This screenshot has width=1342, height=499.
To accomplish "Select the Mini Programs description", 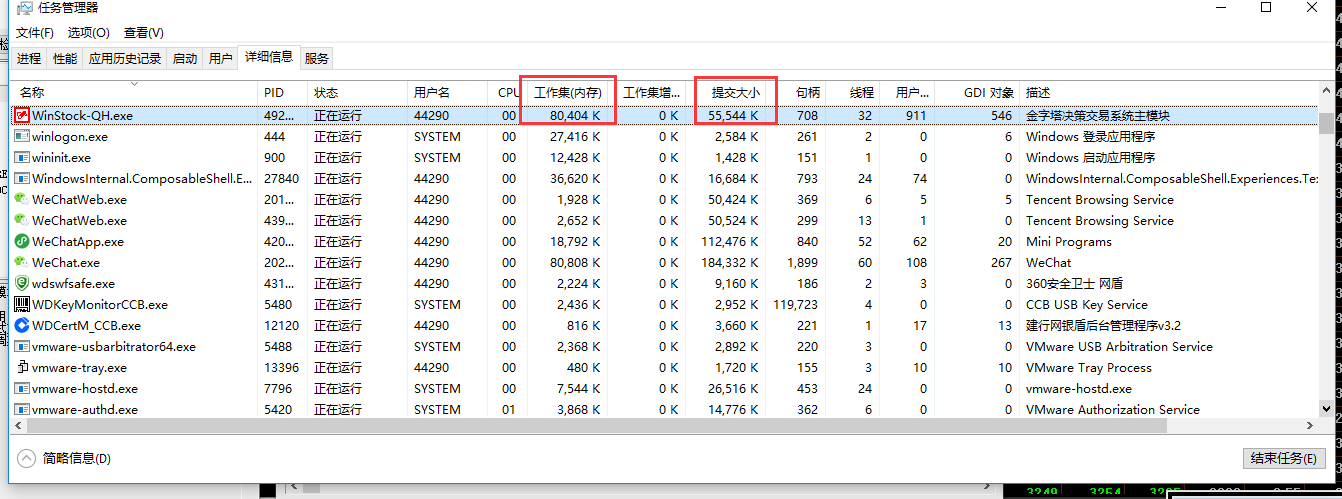I will pyautogui.click(x=1069, y=241).
